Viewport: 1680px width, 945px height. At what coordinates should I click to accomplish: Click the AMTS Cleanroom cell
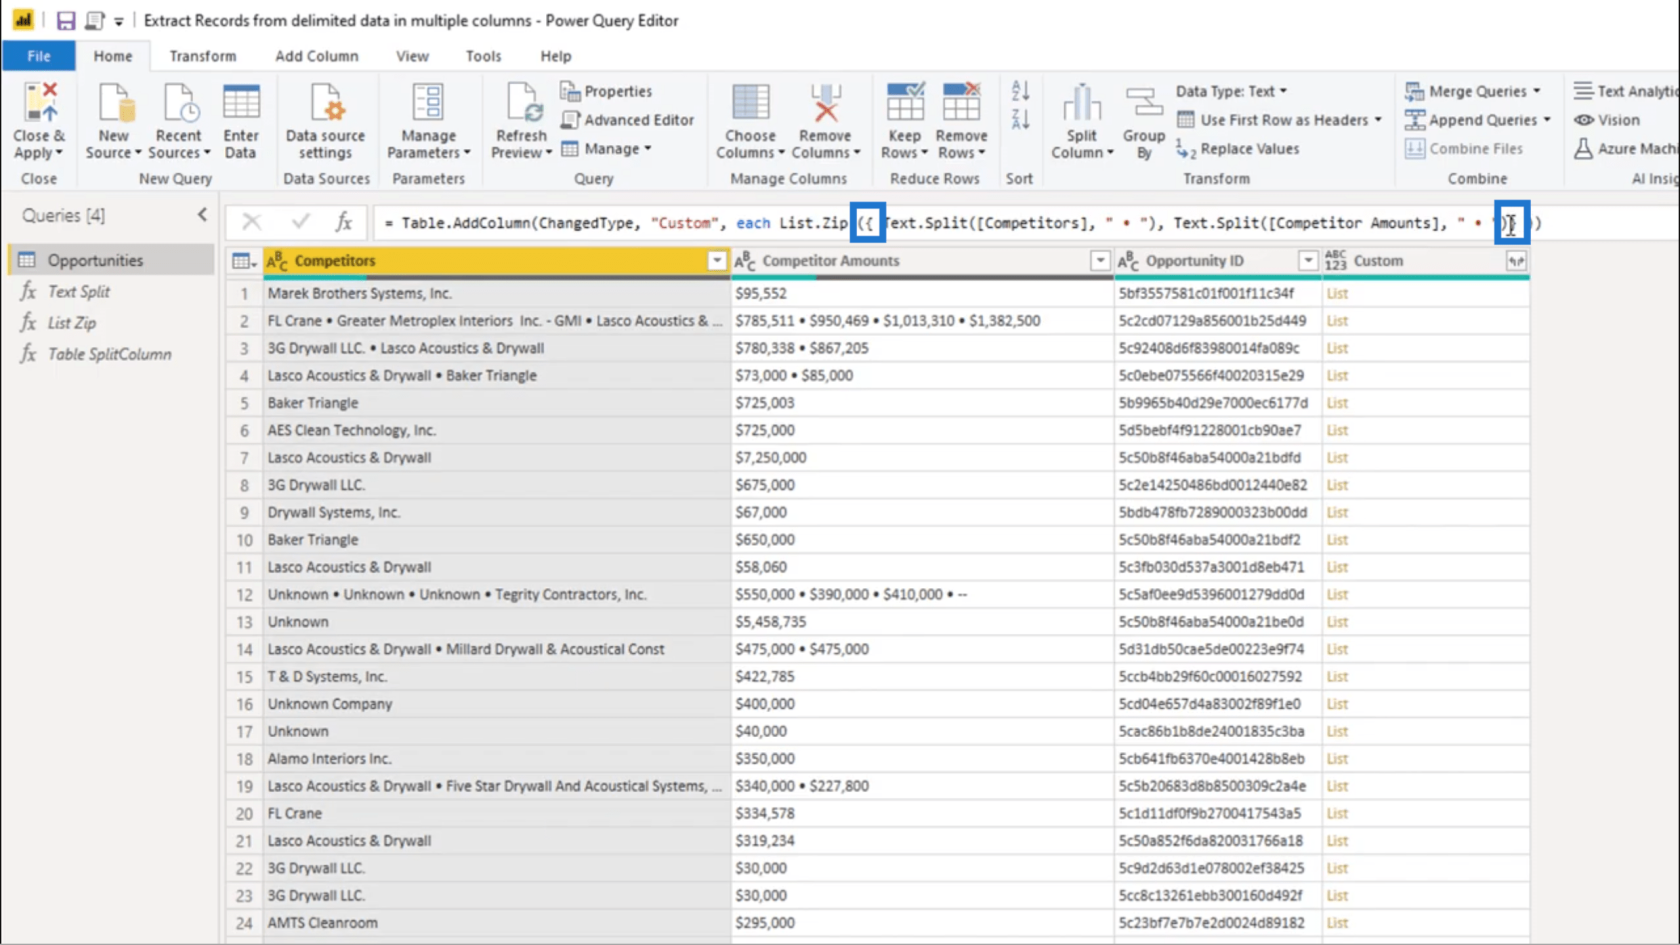click(497, 923)
